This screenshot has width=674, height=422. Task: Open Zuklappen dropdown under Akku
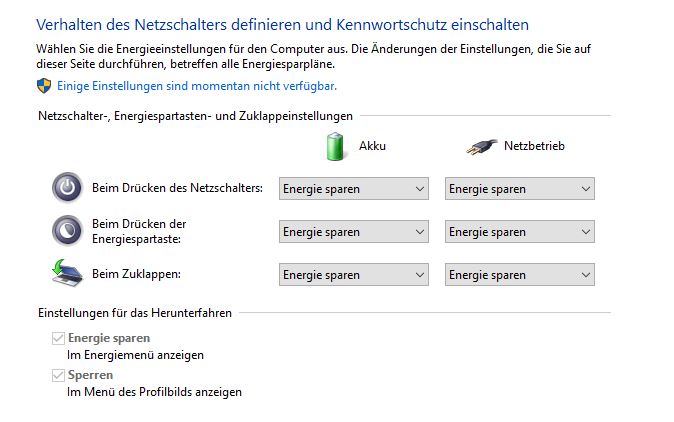(x=353, y=274)
